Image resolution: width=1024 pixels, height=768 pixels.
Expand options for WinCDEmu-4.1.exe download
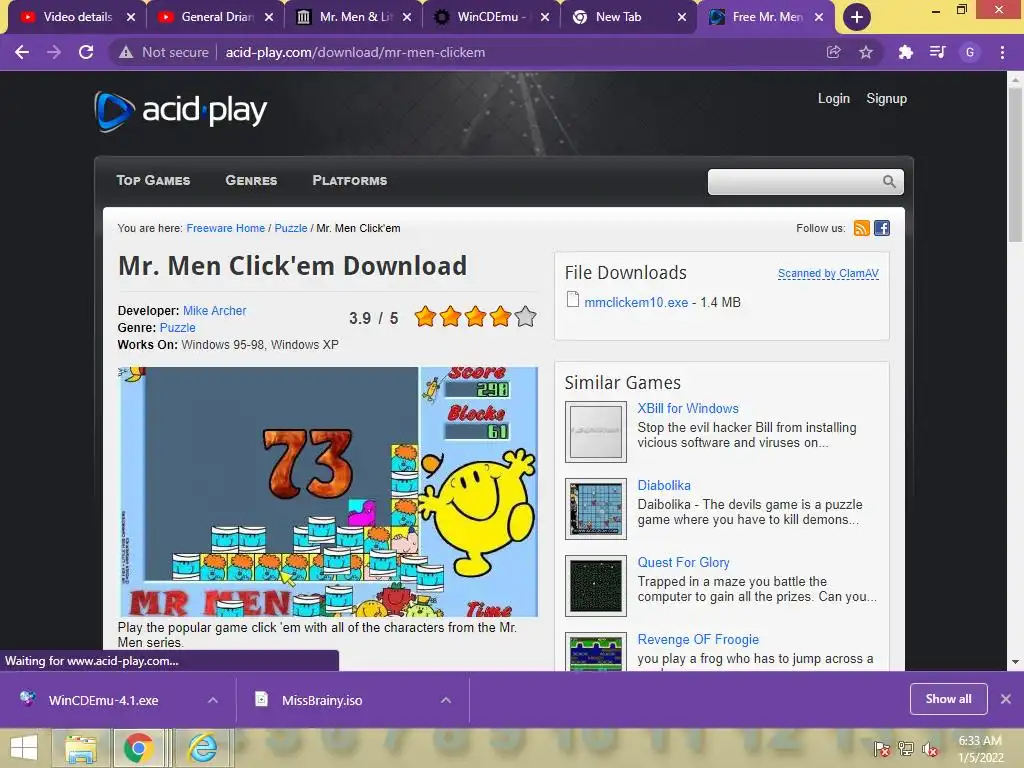coord(212,700)
